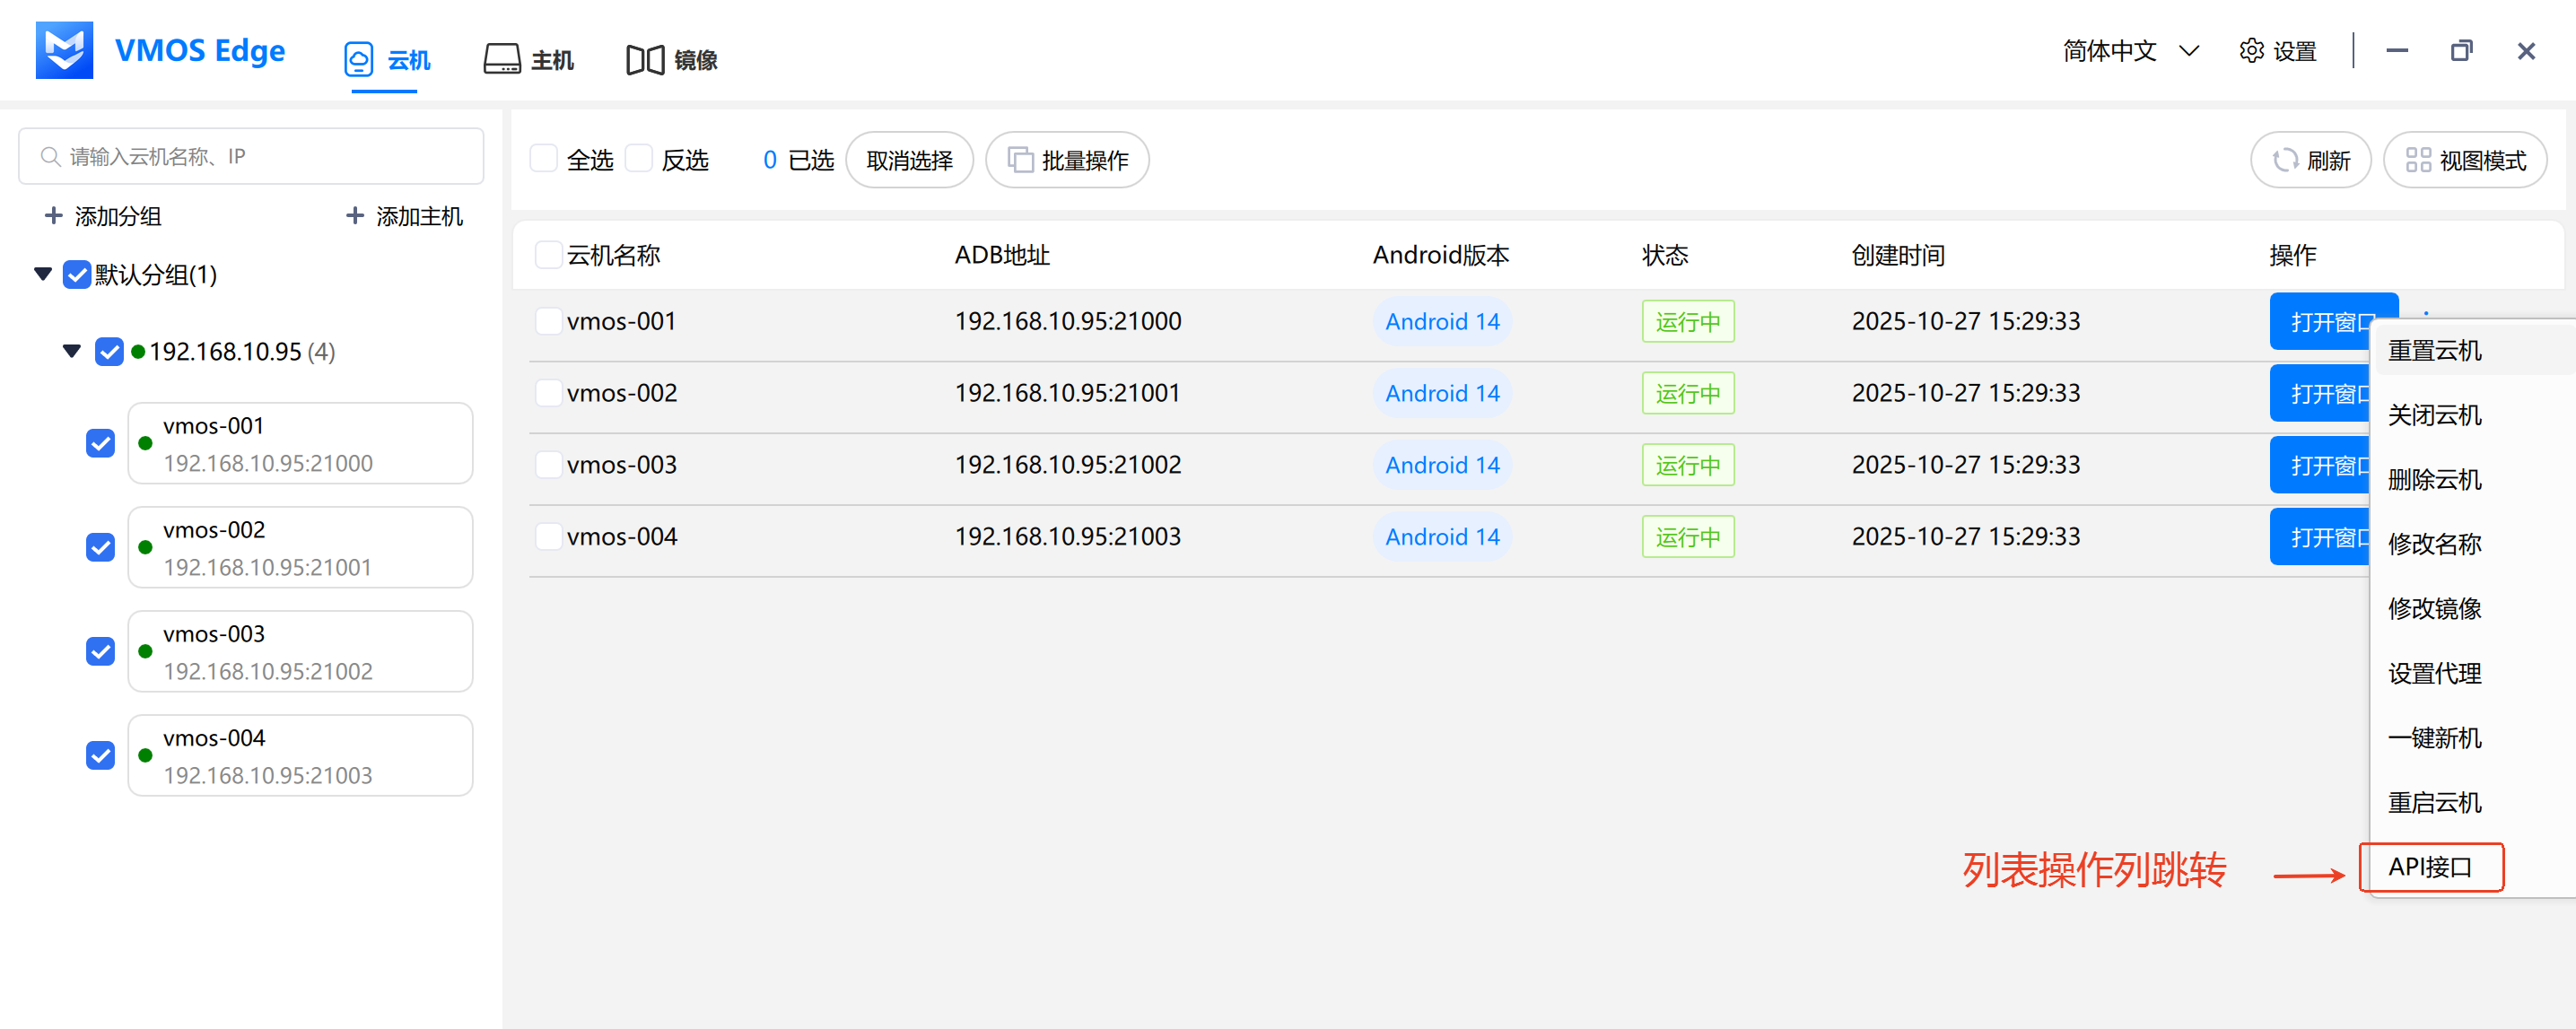Select API接口 in the context menu
The image size is (2576, 1029).
(2433, 867)
